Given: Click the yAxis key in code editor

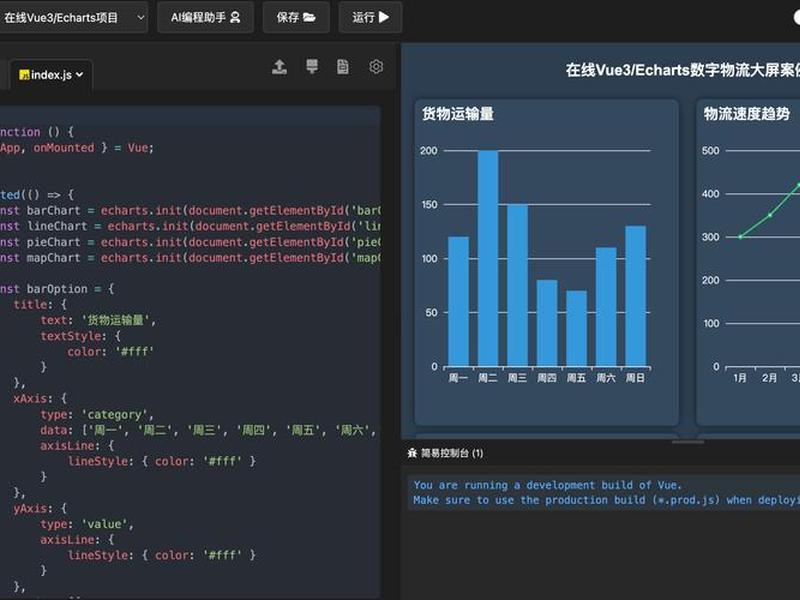Looking at the screenshot, I should pyautogui.click(x=30, y=509).
